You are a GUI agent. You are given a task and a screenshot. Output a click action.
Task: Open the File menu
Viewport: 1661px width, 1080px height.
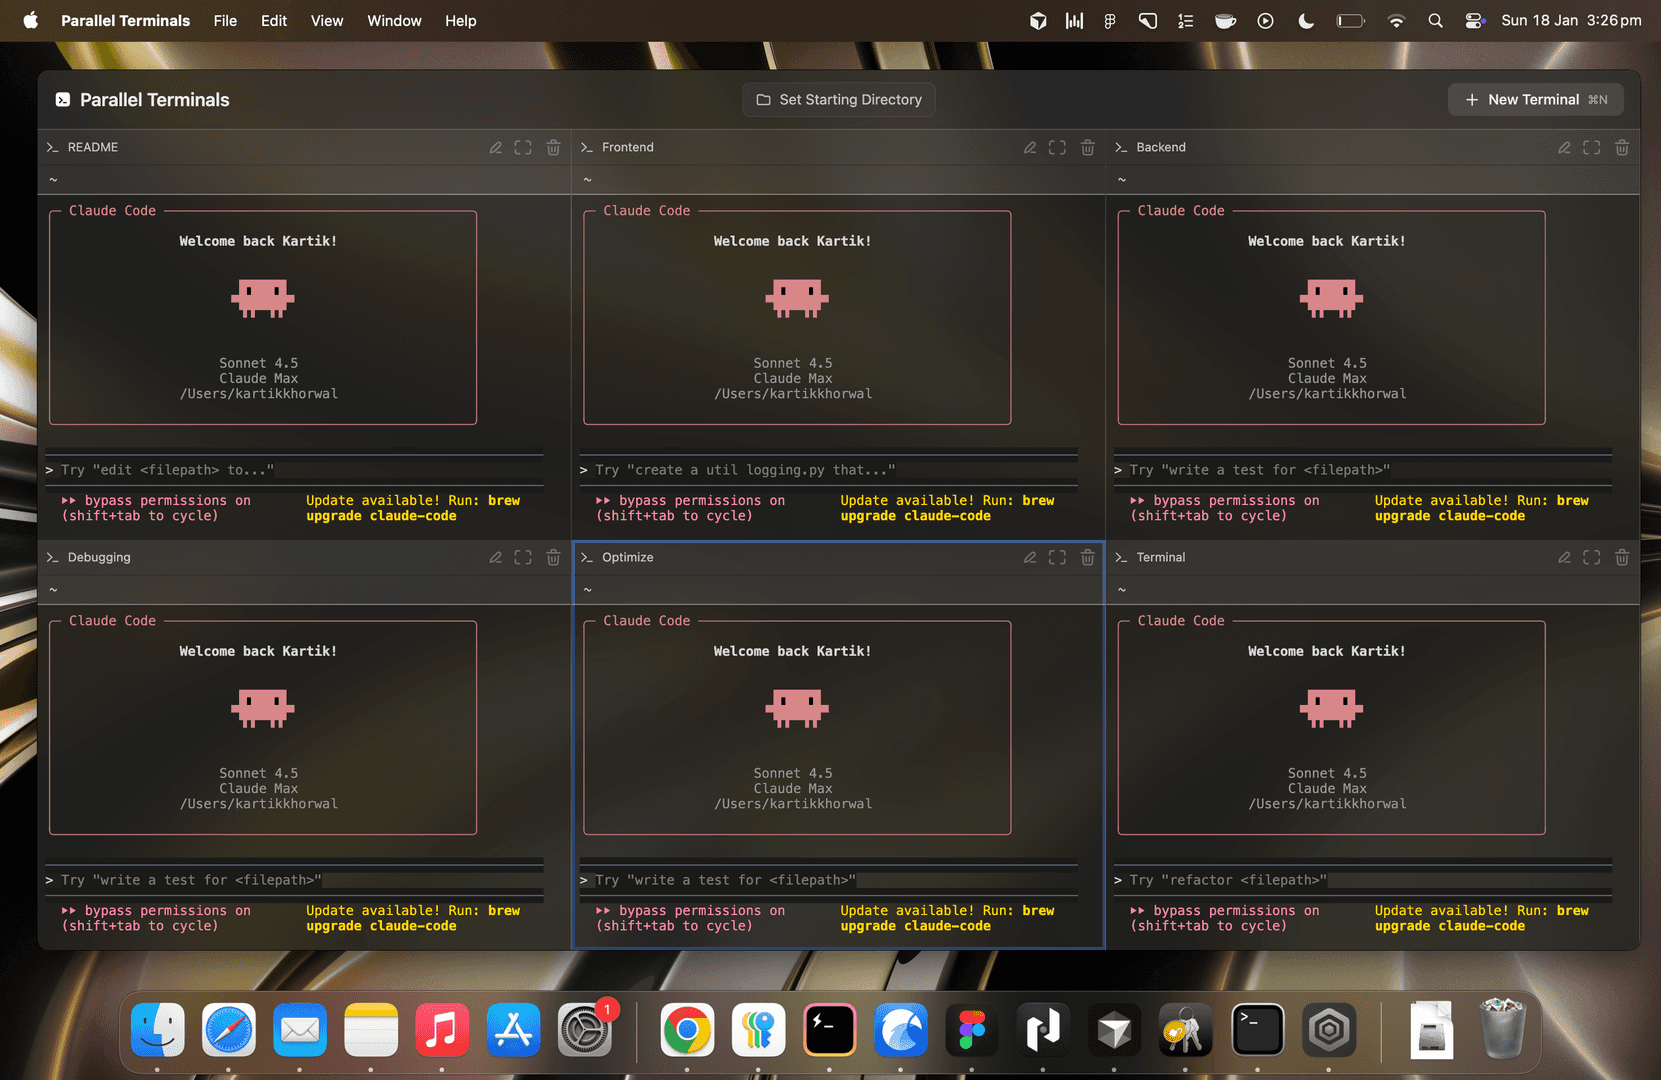point(225,21)
